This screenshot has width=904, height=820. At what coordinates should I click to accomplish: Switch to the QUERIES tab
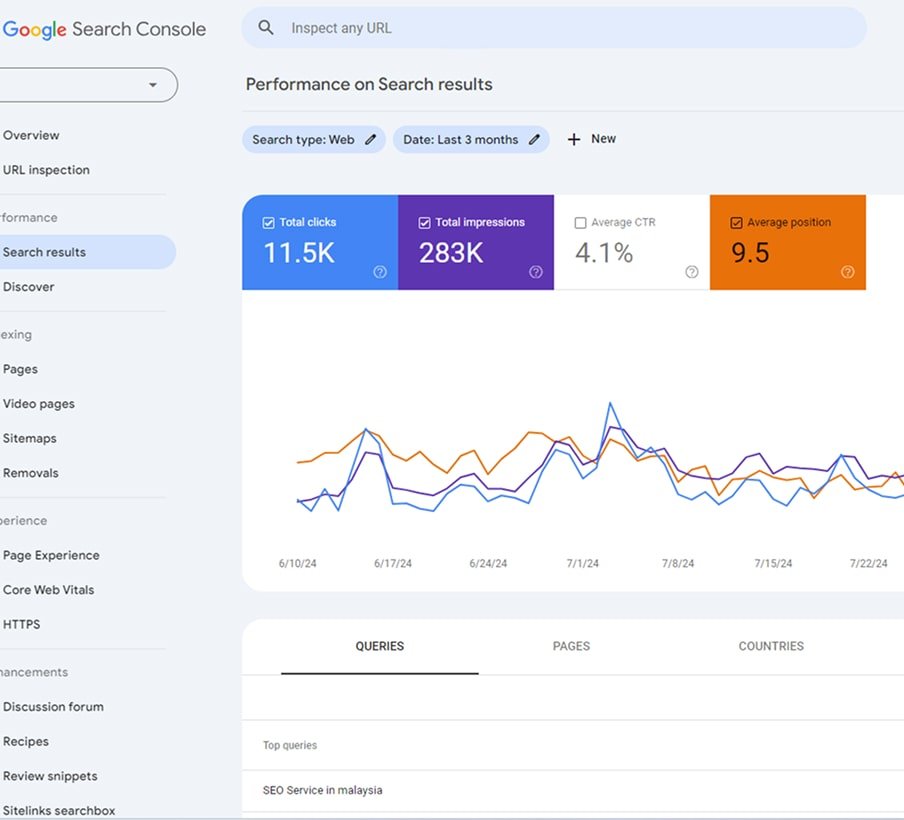[x=380, y=646]
